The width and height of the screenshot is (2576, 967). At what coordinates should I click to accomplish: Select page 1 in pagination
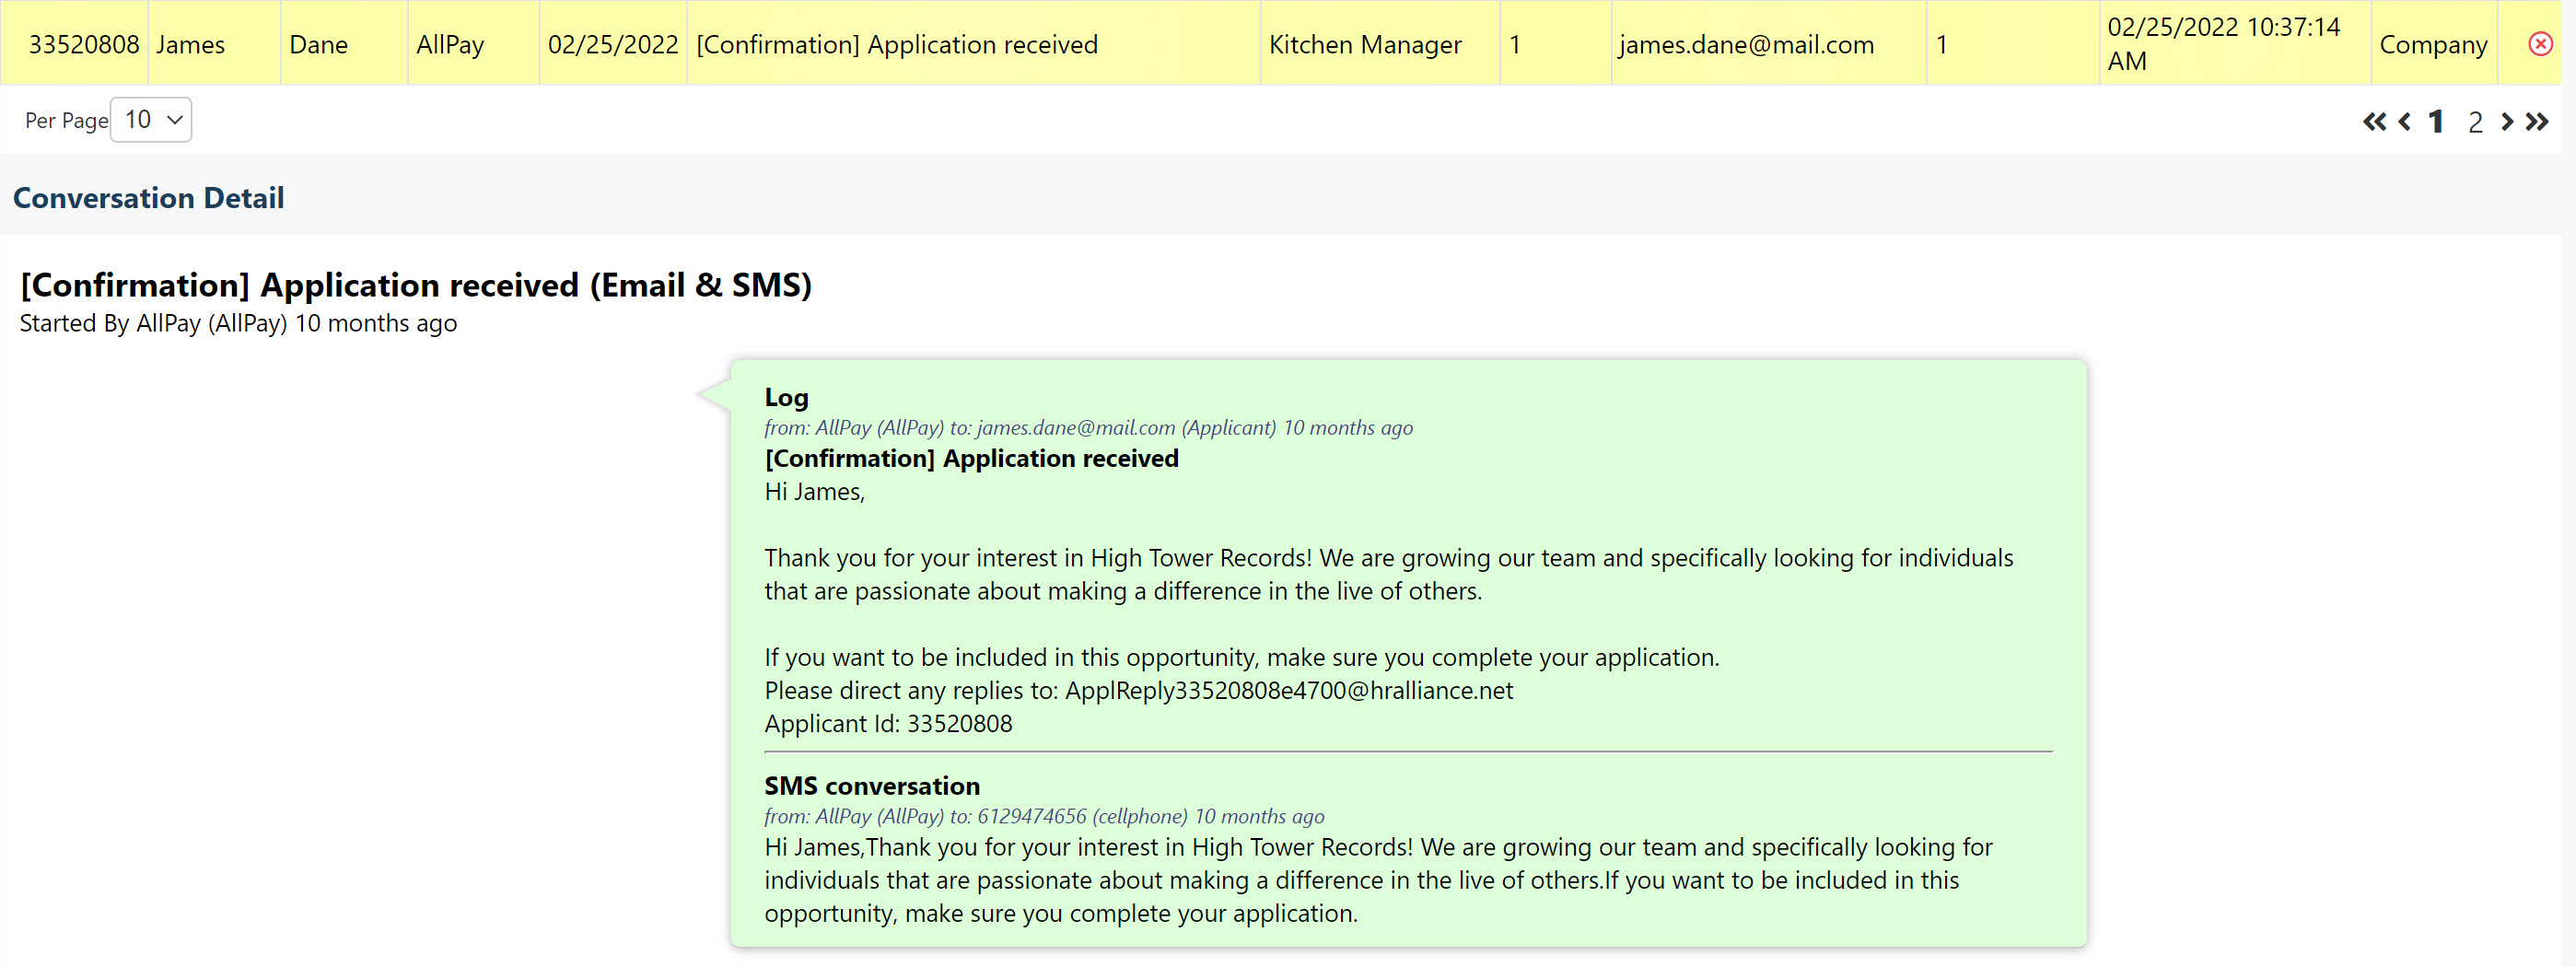[2436, 122]
